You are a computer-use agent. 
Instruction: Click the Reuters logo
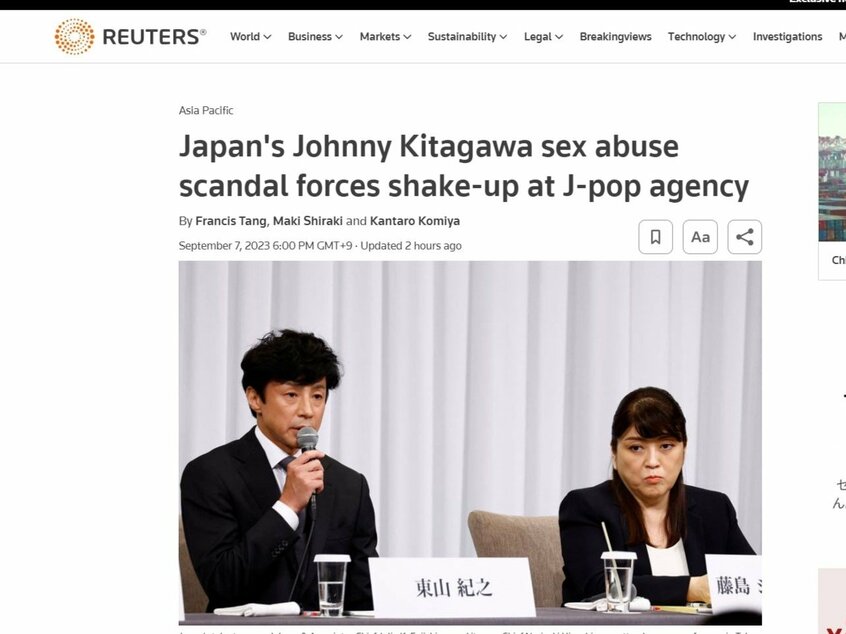[130, 37]
